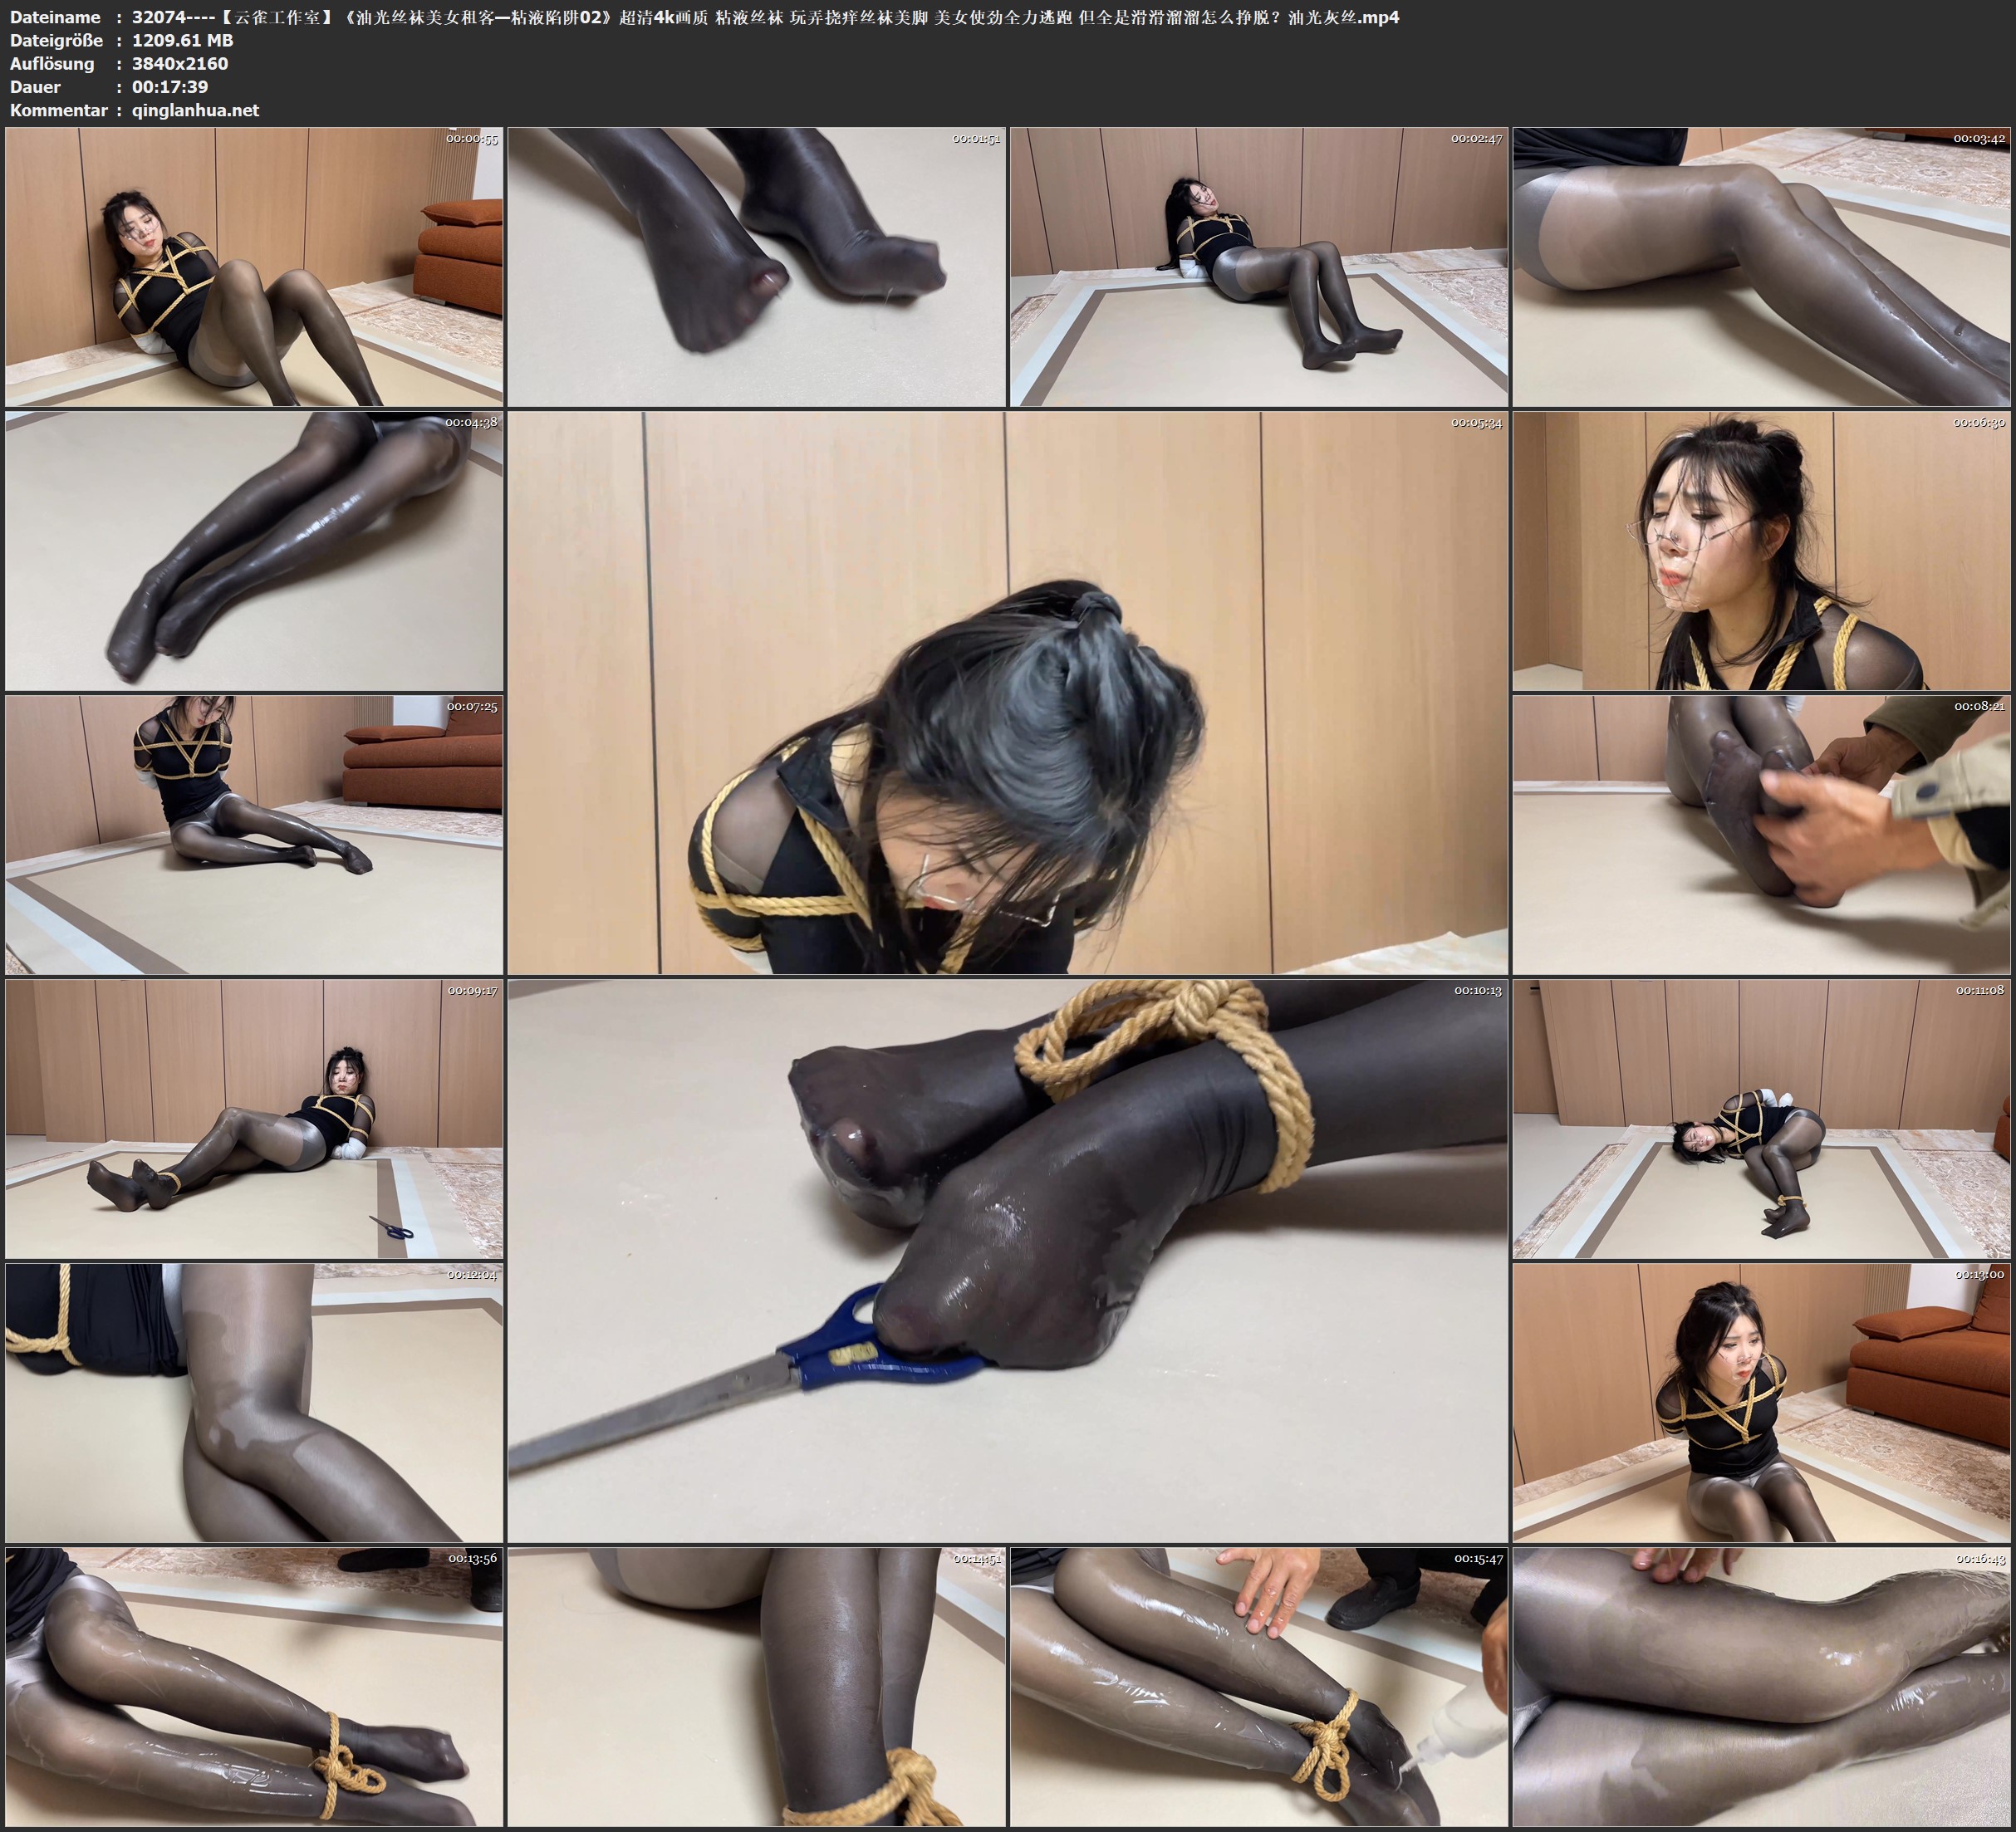Click the thumbnail marked 00:11:08

pyautogui.click(x=1762, y=1119)
